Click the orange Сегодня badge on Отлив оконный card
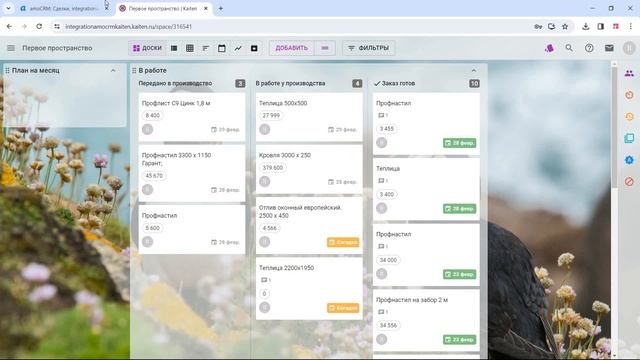This screenshot has width=640, height=360. (343, 242)
